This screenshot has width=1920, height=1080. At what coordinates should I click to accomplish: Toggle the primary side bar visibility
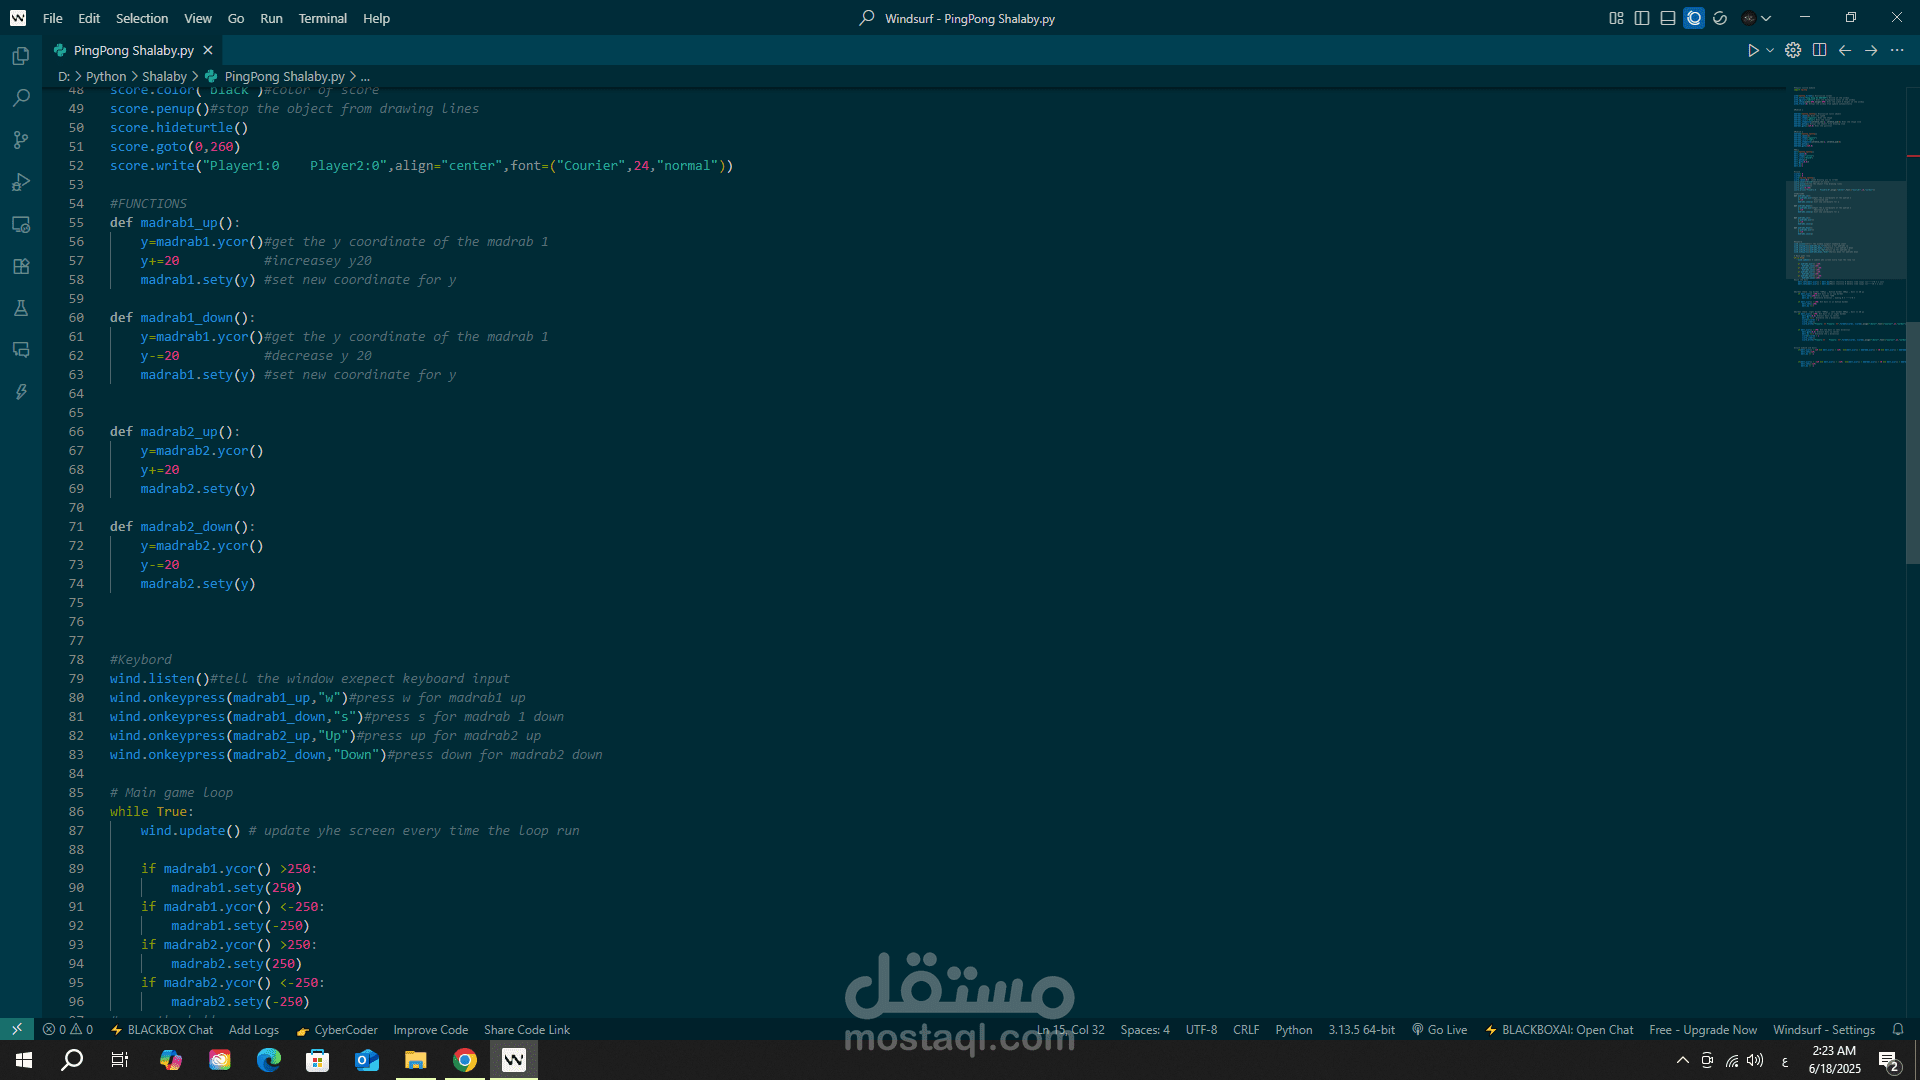click(x=1642, y=18)
